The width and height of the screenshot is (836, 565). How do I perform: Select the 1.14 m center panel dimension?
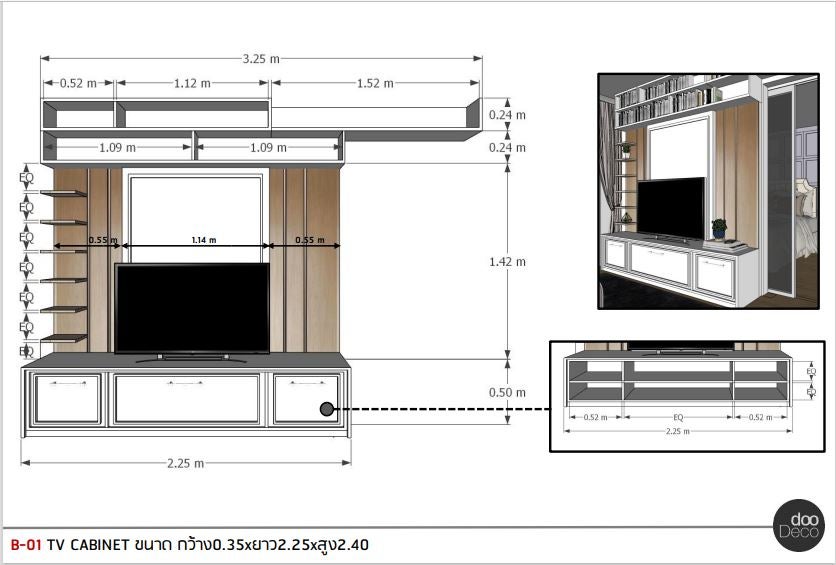point(204,240)
